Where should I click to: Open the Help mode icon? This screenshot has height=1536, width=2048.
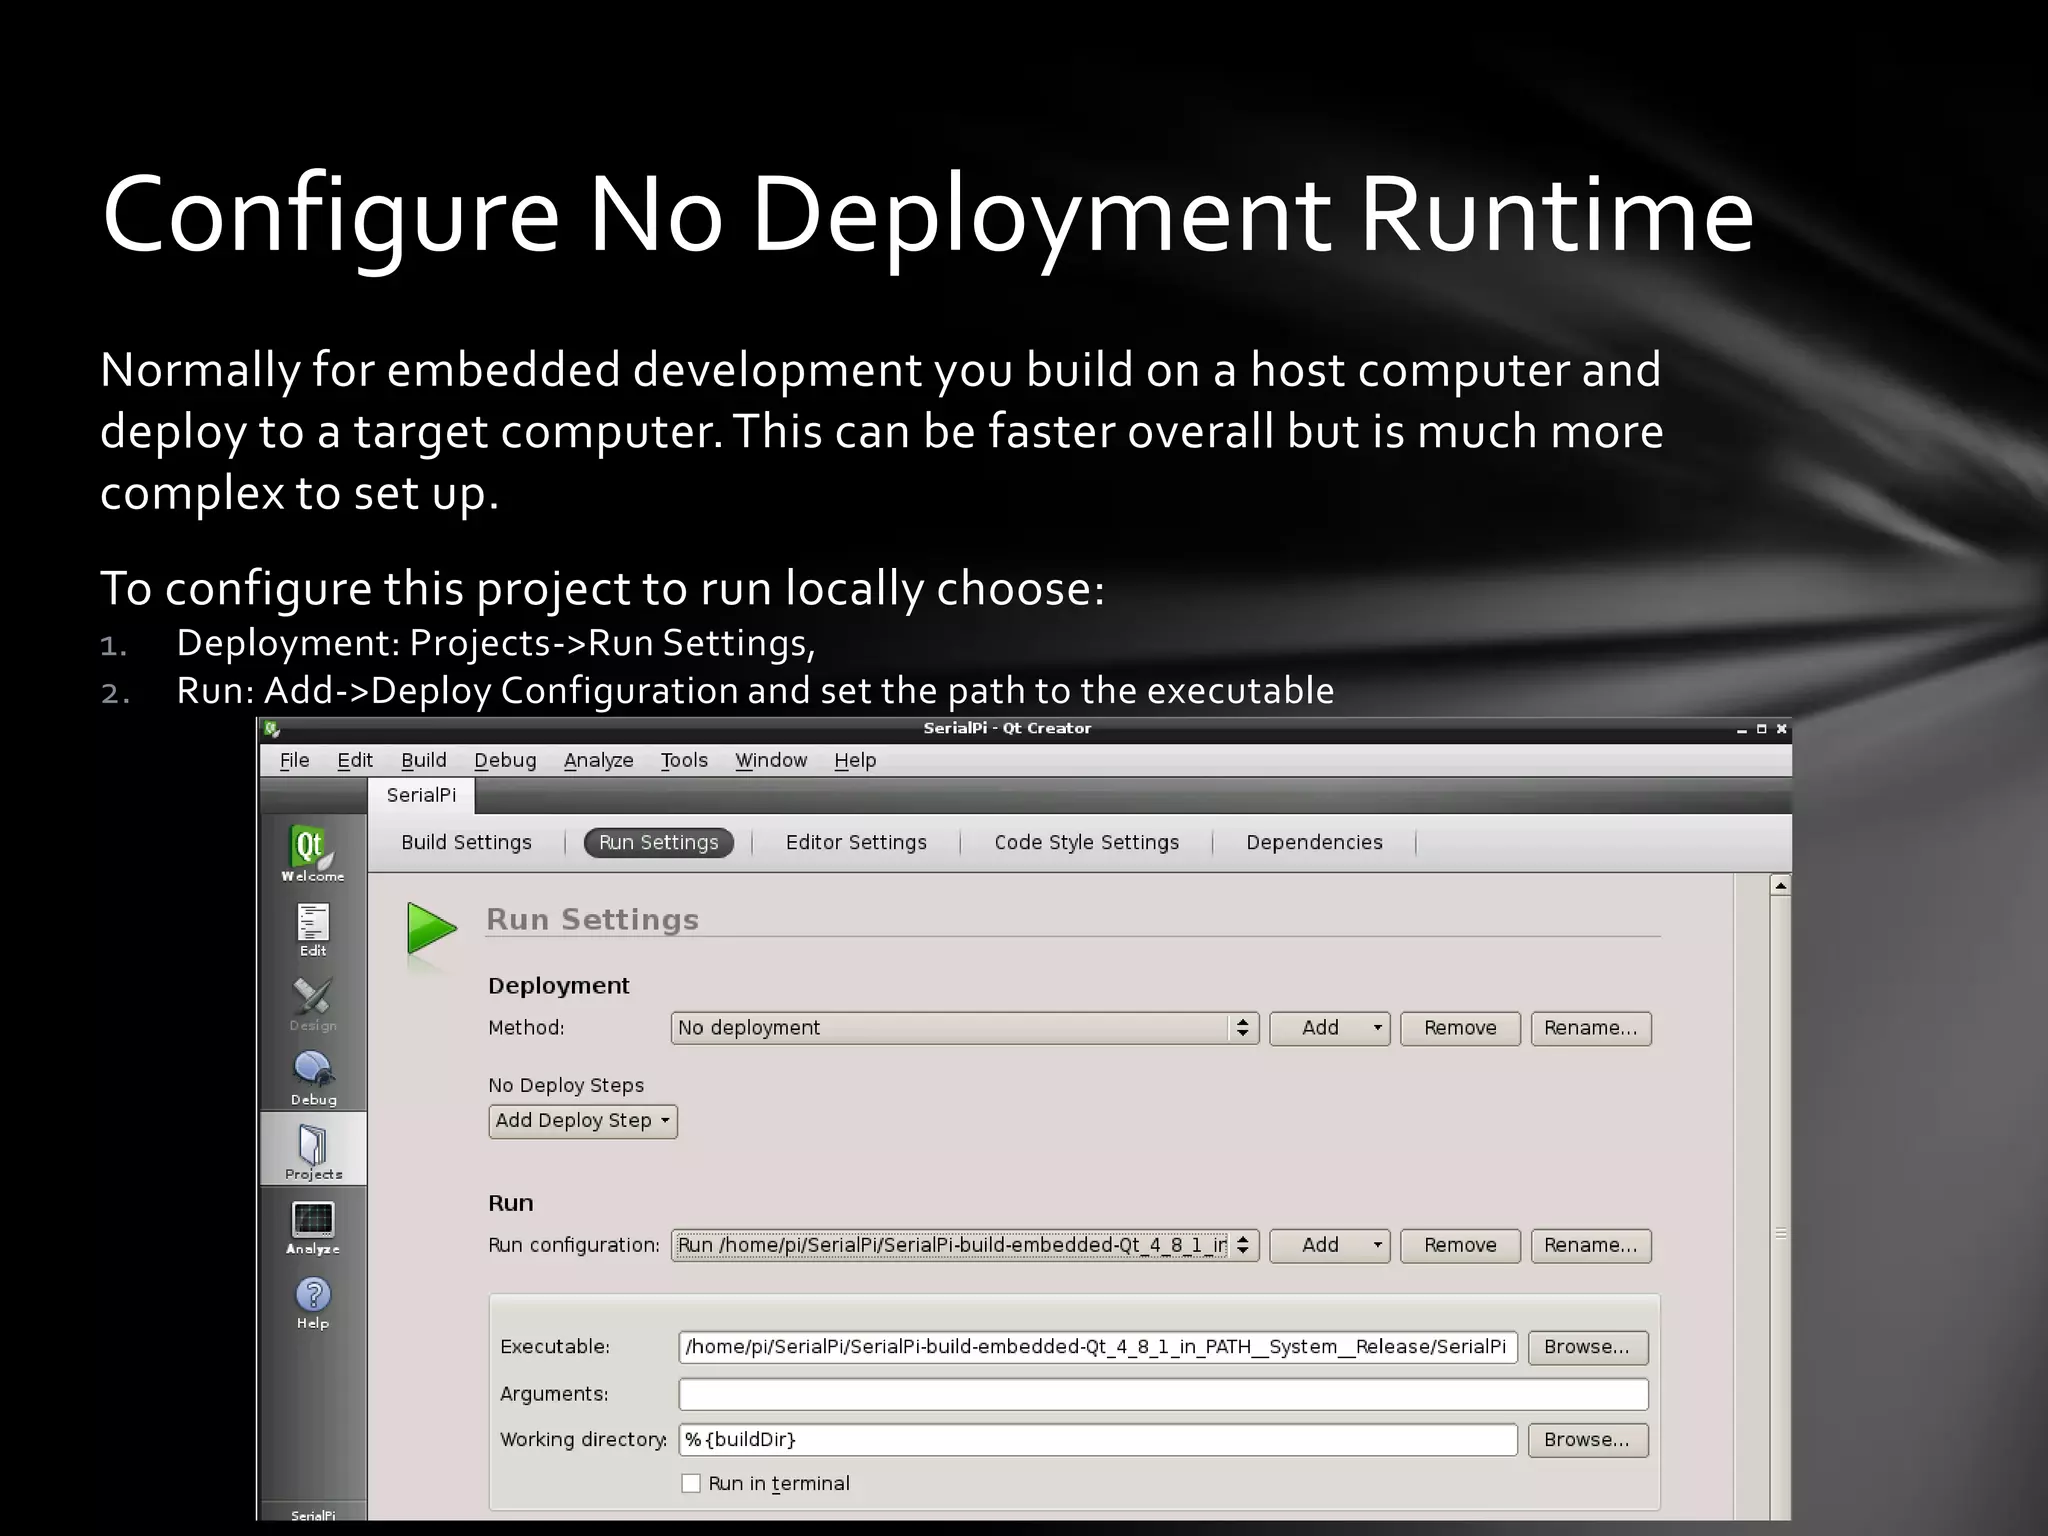(x=313, y=1302)
